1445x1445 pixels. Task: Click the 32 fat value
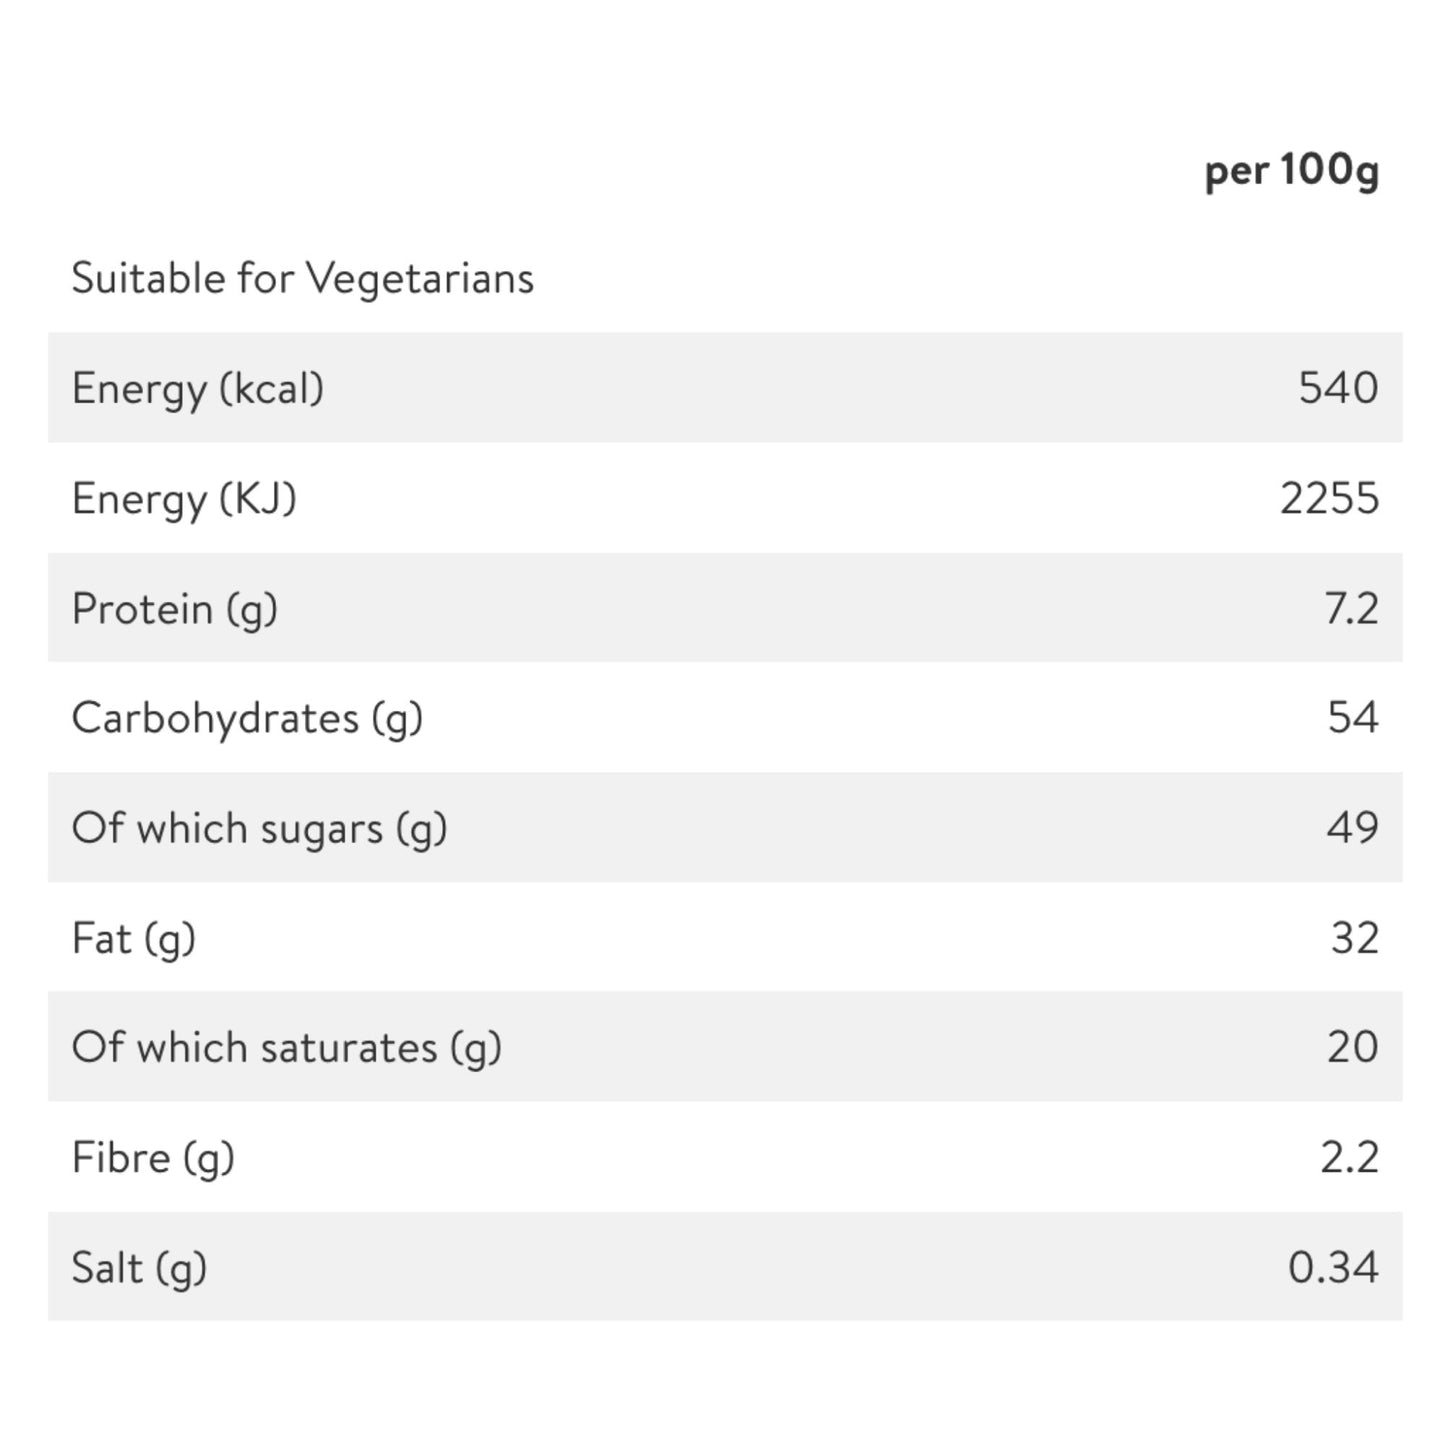click(1355, 937)
